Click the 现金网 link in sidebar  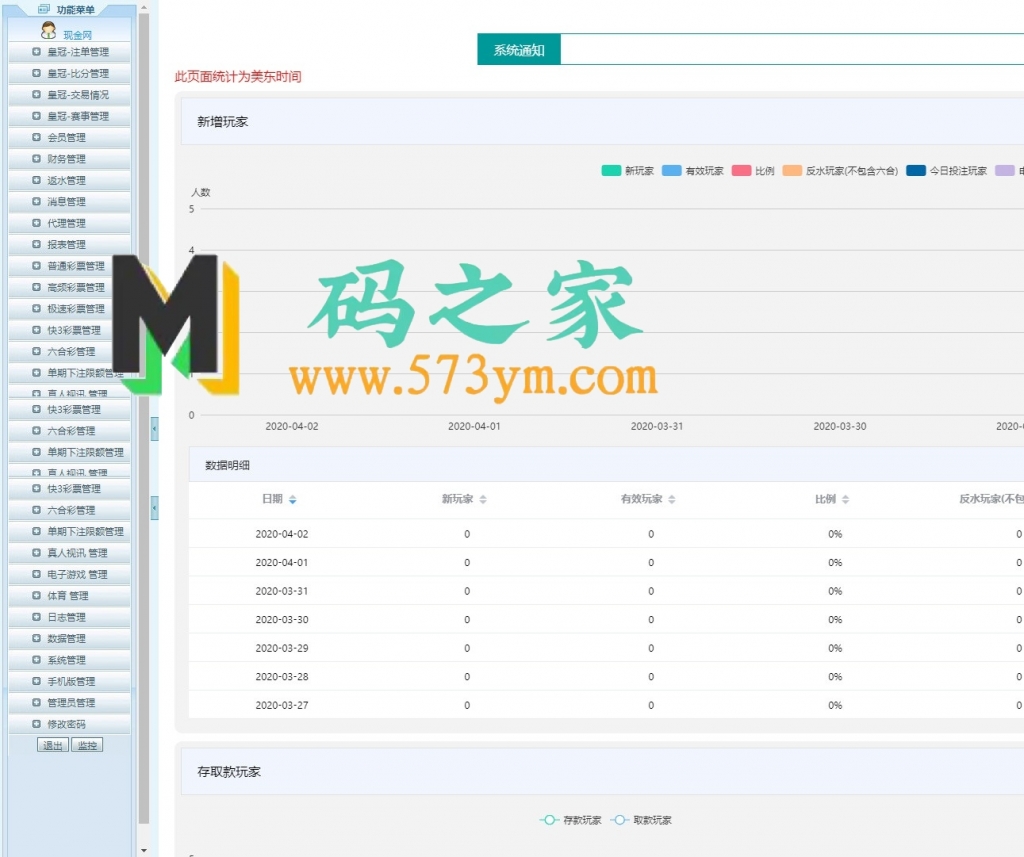[x=78, y=35]
